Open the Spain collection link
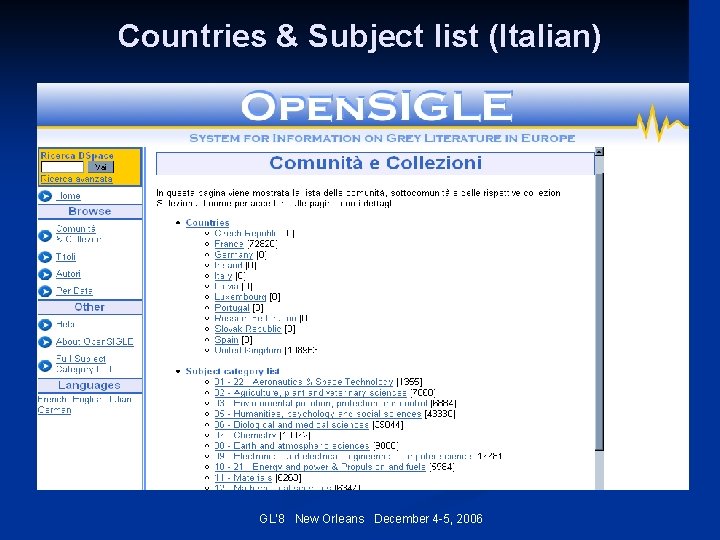The image size is (720, 540). [x=226, y=340]
